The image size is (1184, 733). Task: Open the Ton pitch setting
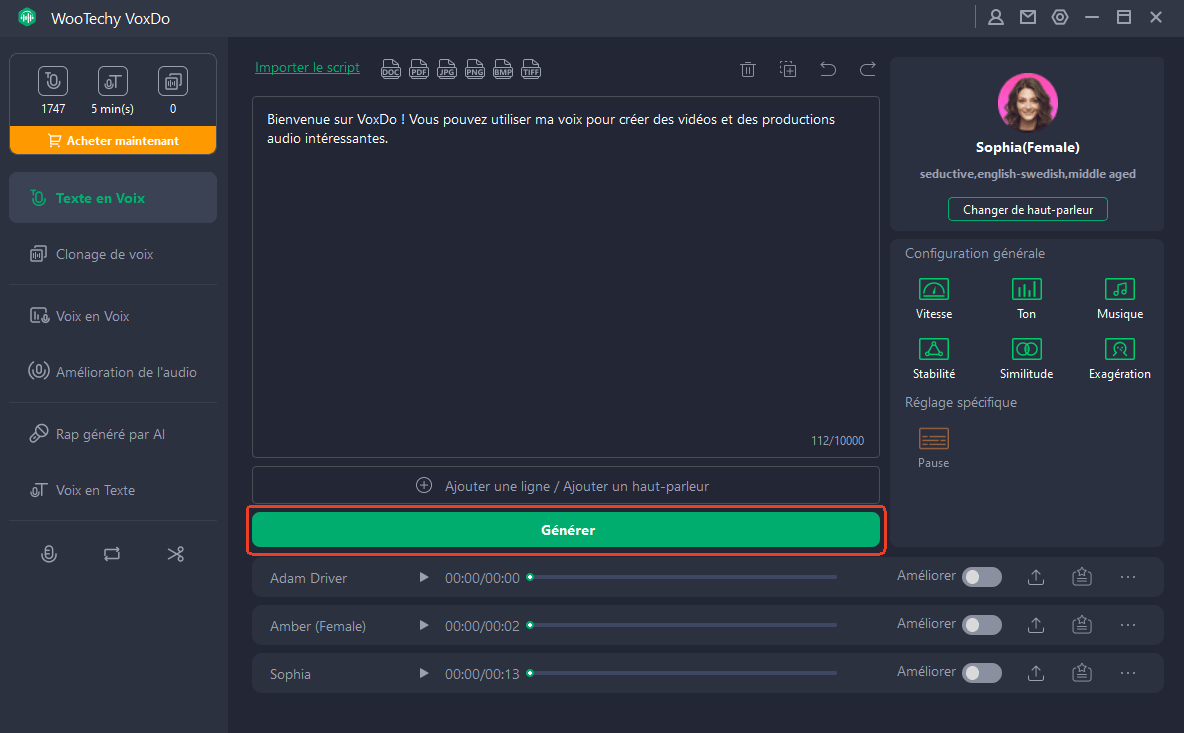1026,290
